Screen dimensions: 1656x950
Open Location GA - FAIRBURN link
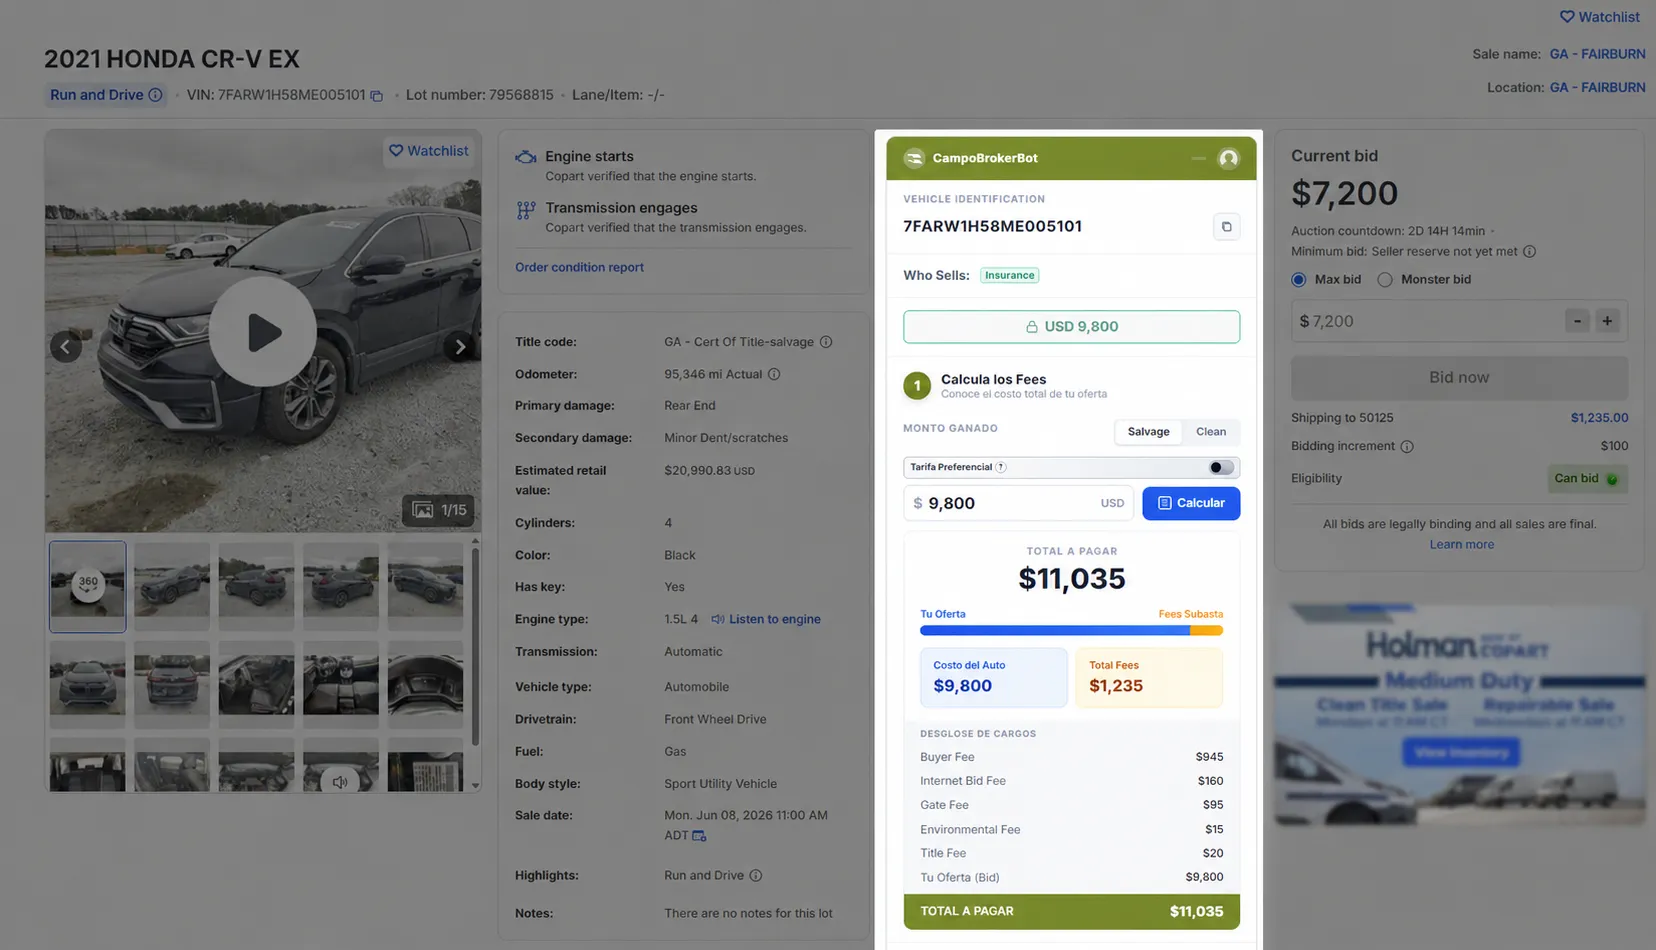click(1597, 88)
